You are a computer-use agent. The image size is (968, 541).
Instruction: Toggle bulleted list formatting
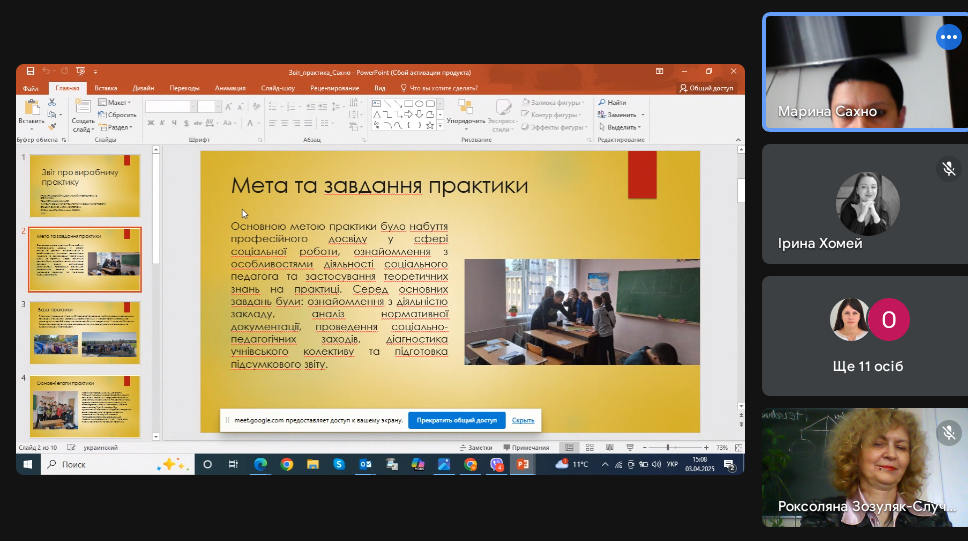tap(273, 107)
